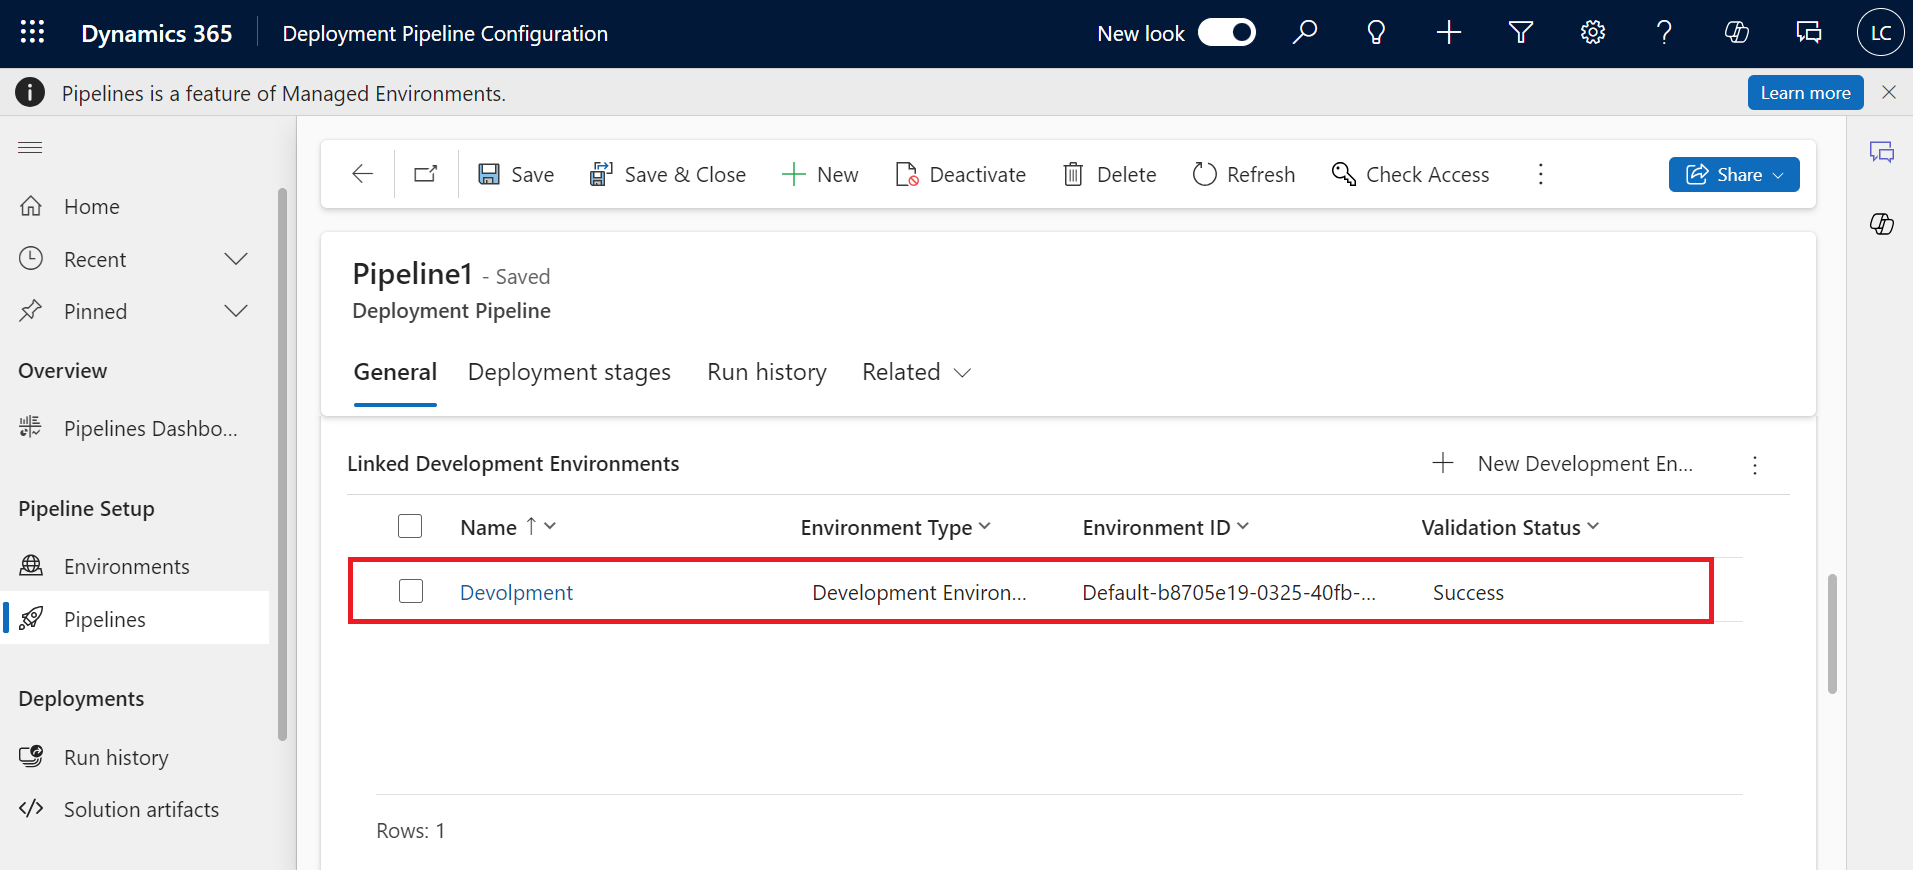Check the select-all rows checkbox

[x=410, y=526]
